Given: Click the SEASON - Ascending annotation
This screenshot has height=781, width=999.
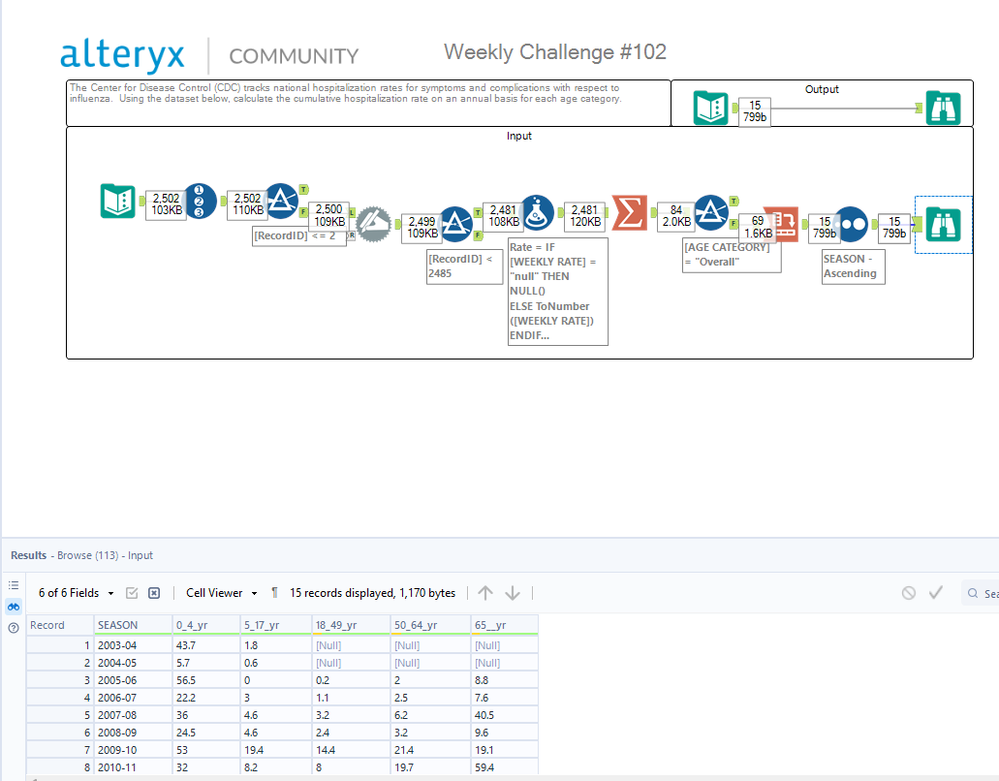Looking at the screenshot, I should click(x=853, y=266).
